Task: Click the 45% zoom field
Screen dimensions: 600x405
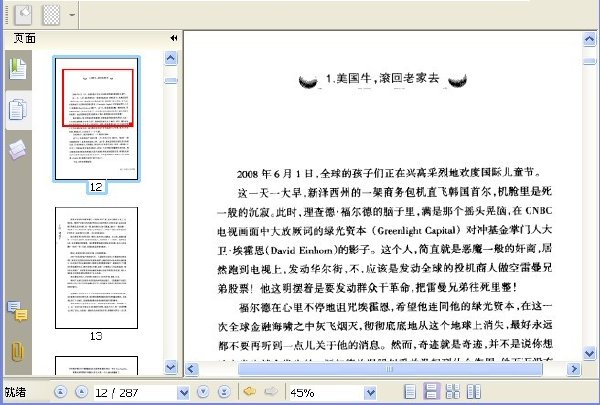Action: point(326,393)
